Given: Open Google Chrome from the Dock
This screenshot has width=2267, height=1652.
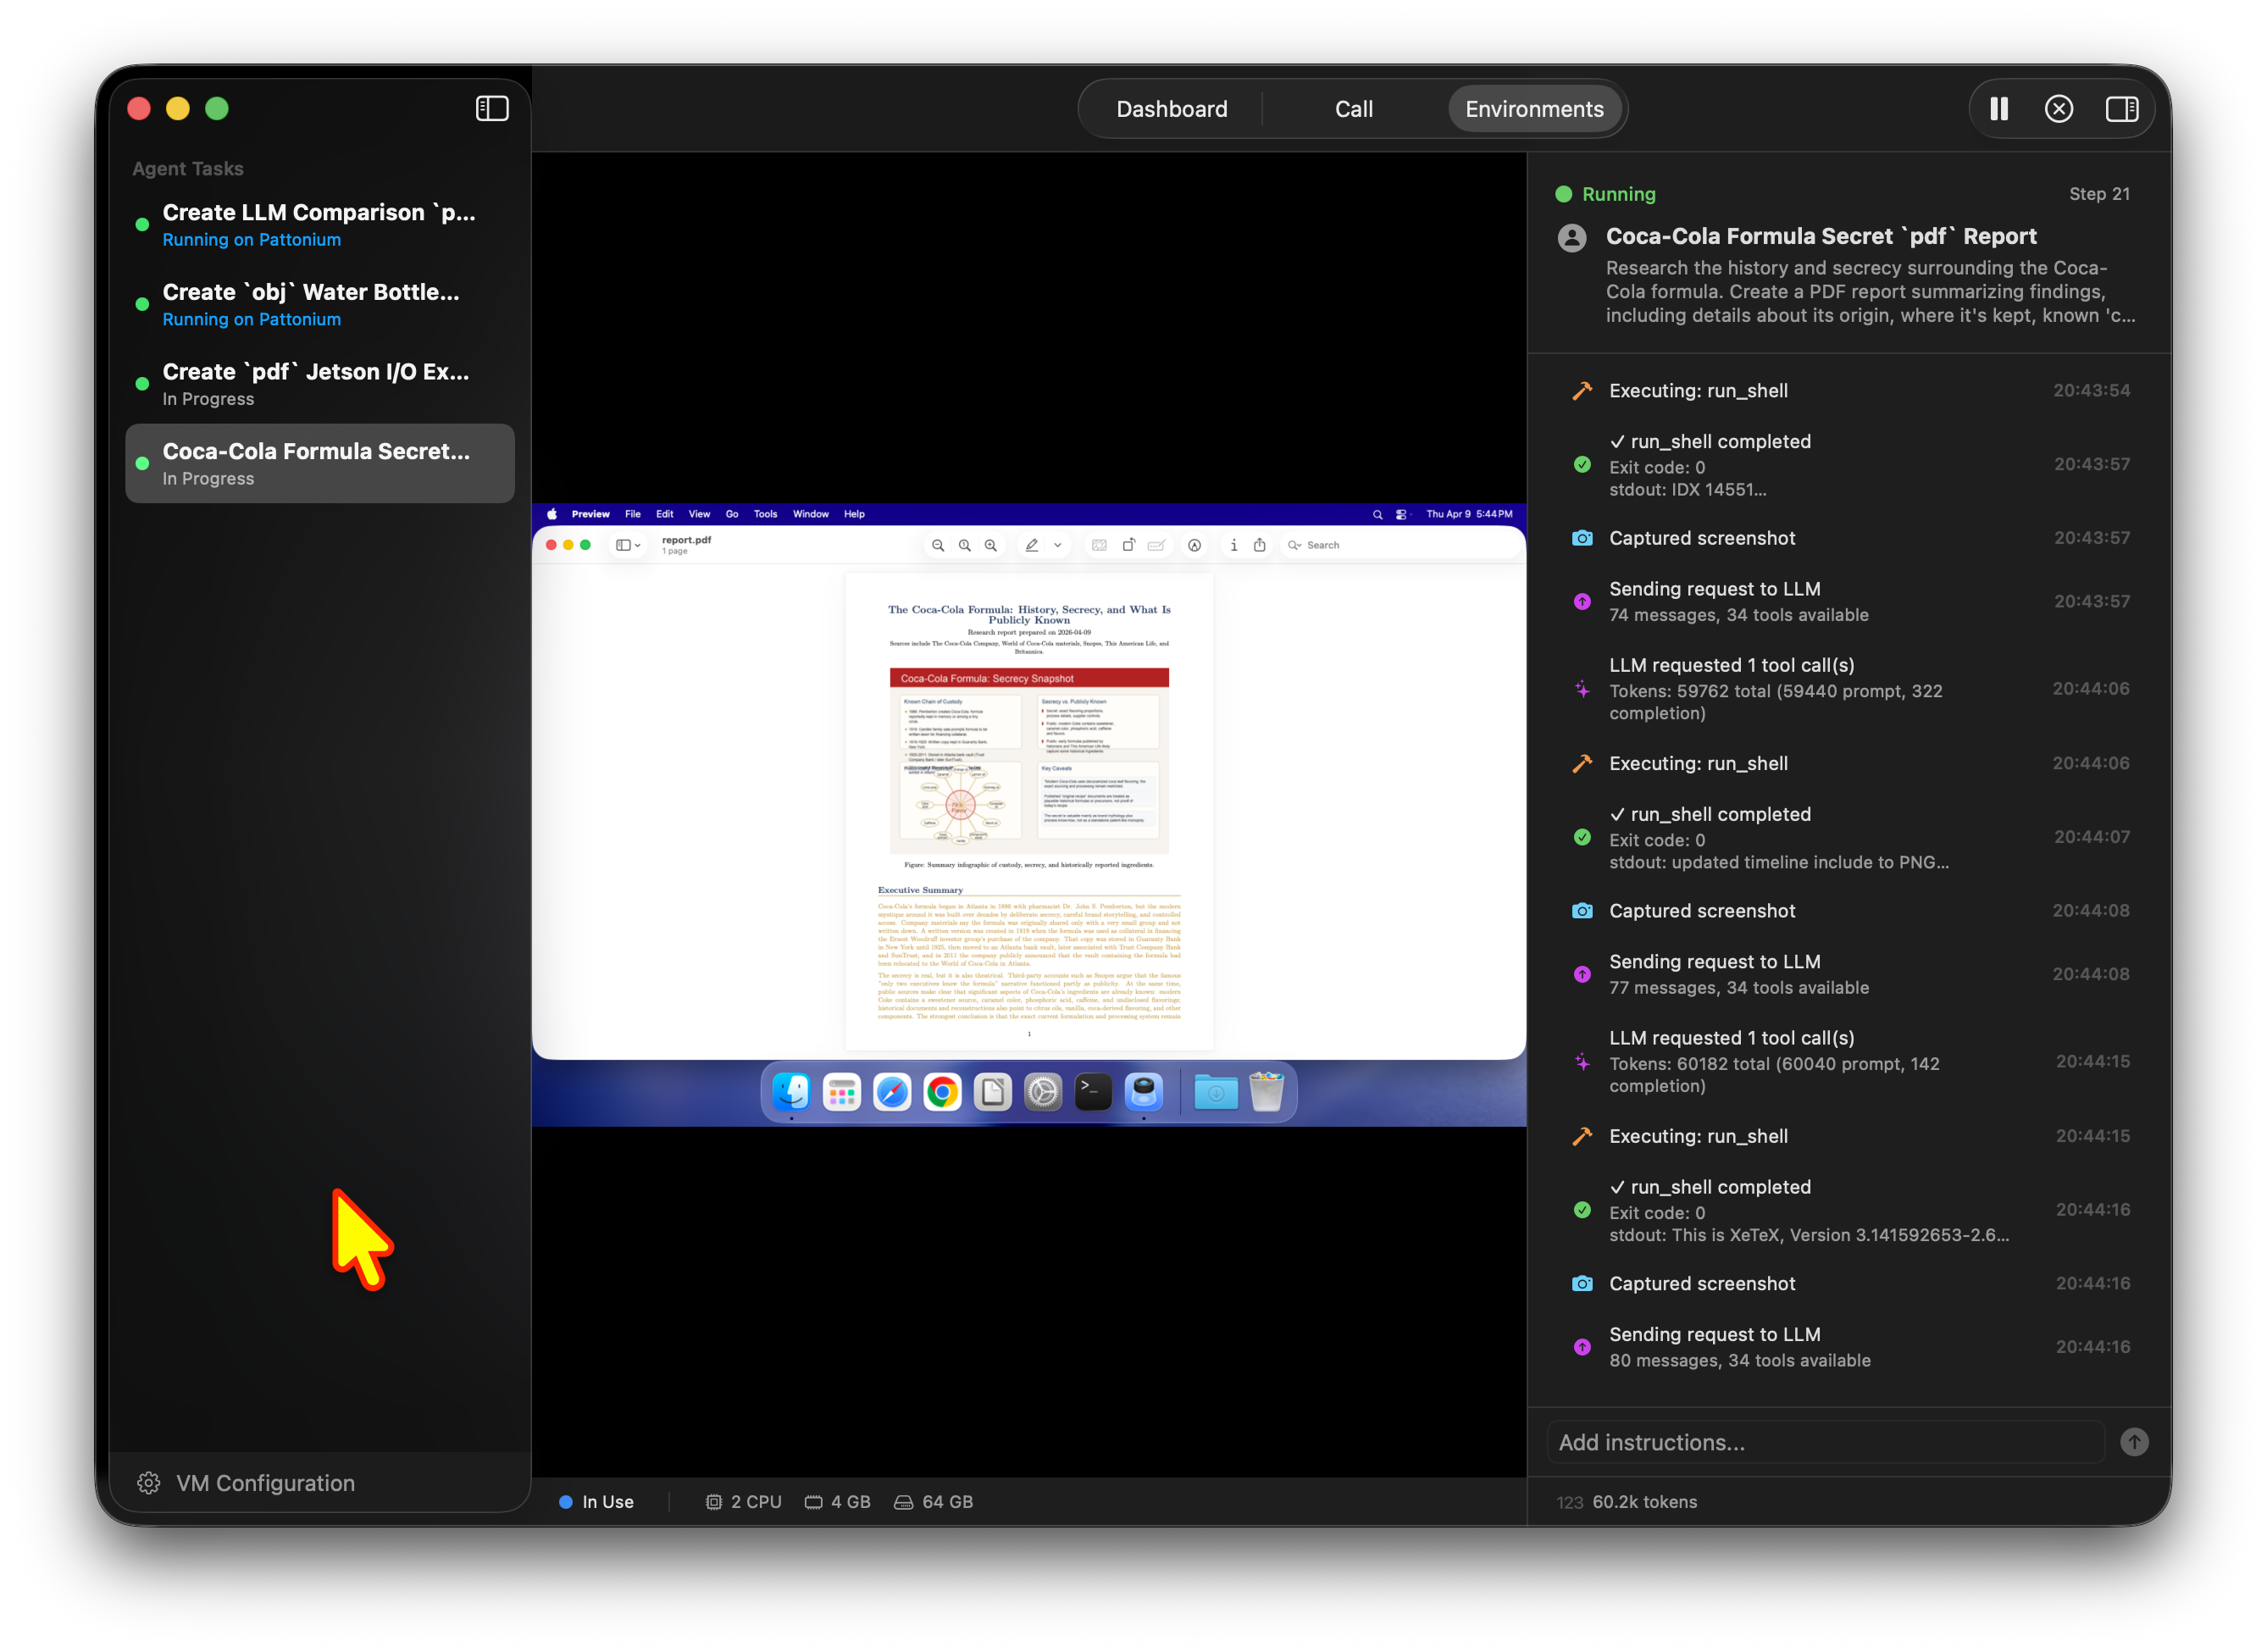Looking at the screenshot, I should 942,1091.
